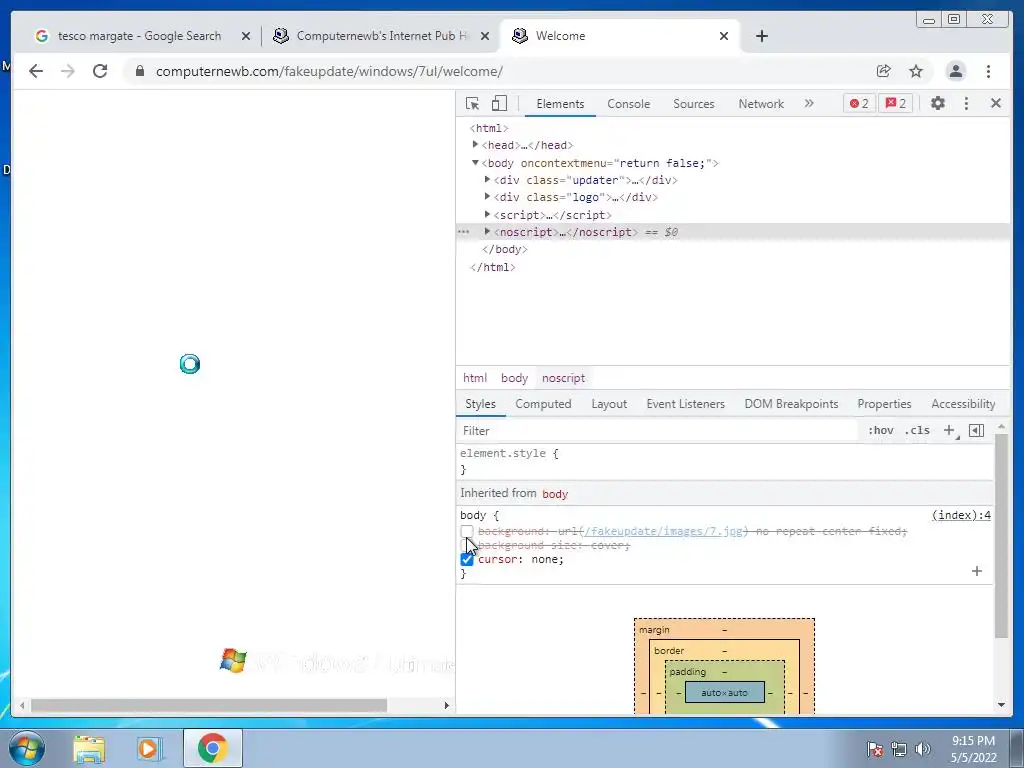The width and height of the screenshot is (1024, 768).
Task: Reload the current page
Action: point(100,71)
